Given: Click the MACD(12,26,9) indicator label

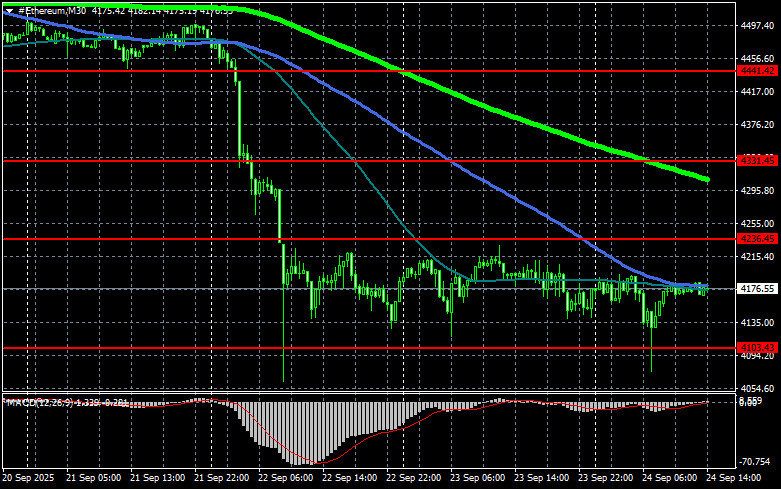Looking at the screenshot, I should click(x=36, y=402).
